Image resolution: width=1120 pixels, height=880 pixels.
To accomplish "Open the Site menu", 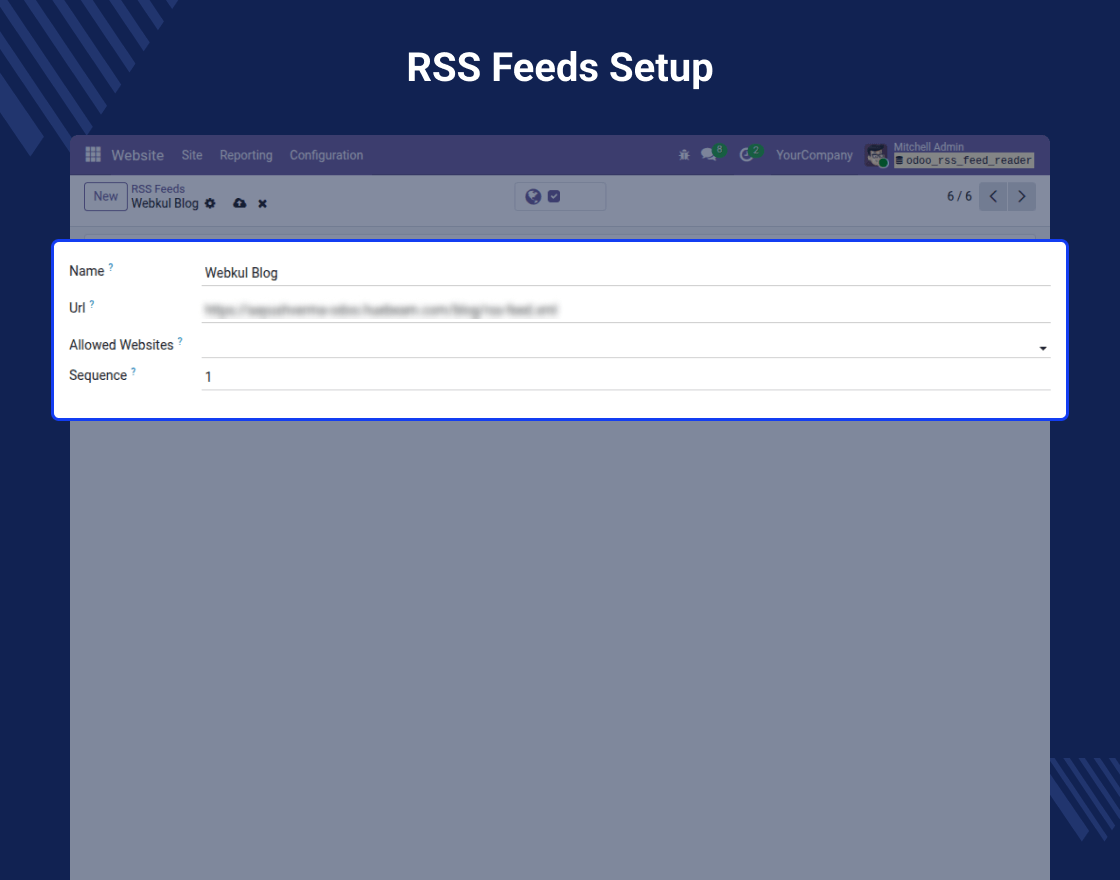I will click(x=192, y=155).
